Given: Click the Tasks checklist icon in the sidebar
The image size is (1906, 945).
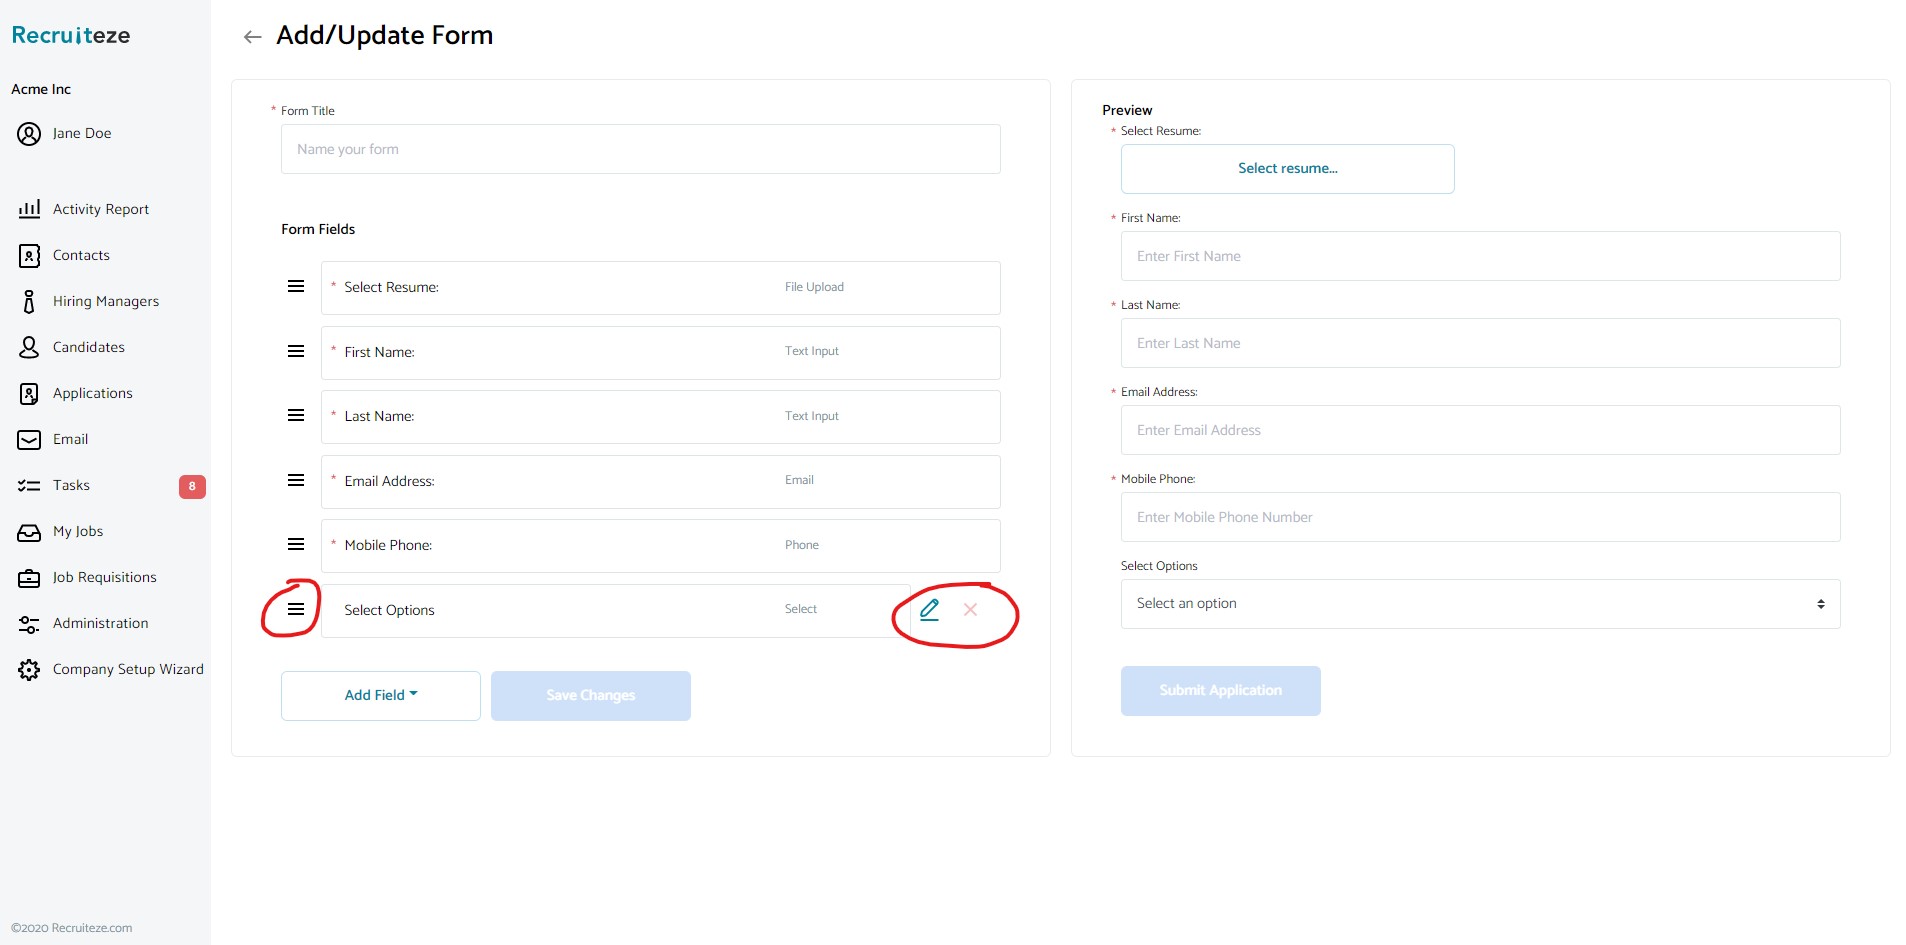Looking at the screenshot, I should pos(29,485).
